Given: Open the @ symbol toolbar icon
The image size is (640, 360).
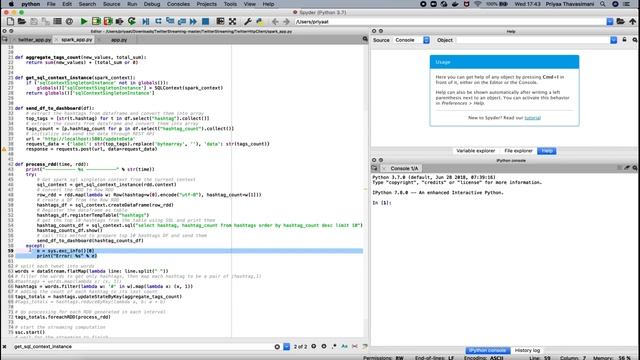Looking at the screenshot, I should pos(69,22).
